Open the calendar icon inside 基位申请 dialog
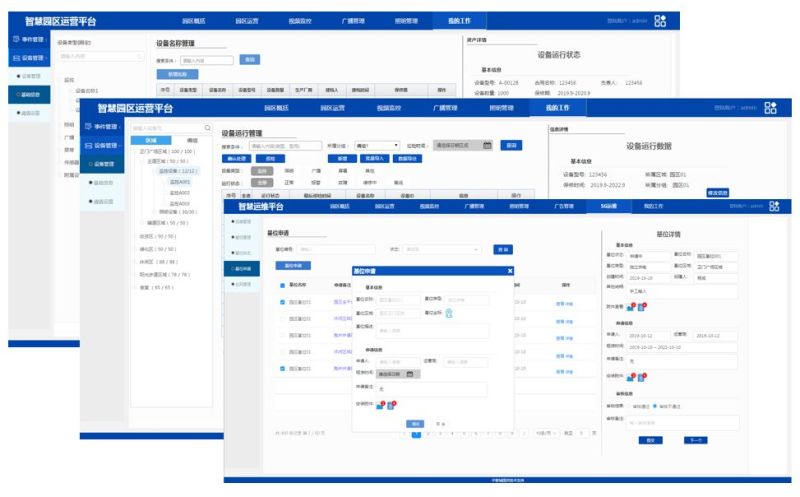 pyautogui.click(x=410, y=374)
